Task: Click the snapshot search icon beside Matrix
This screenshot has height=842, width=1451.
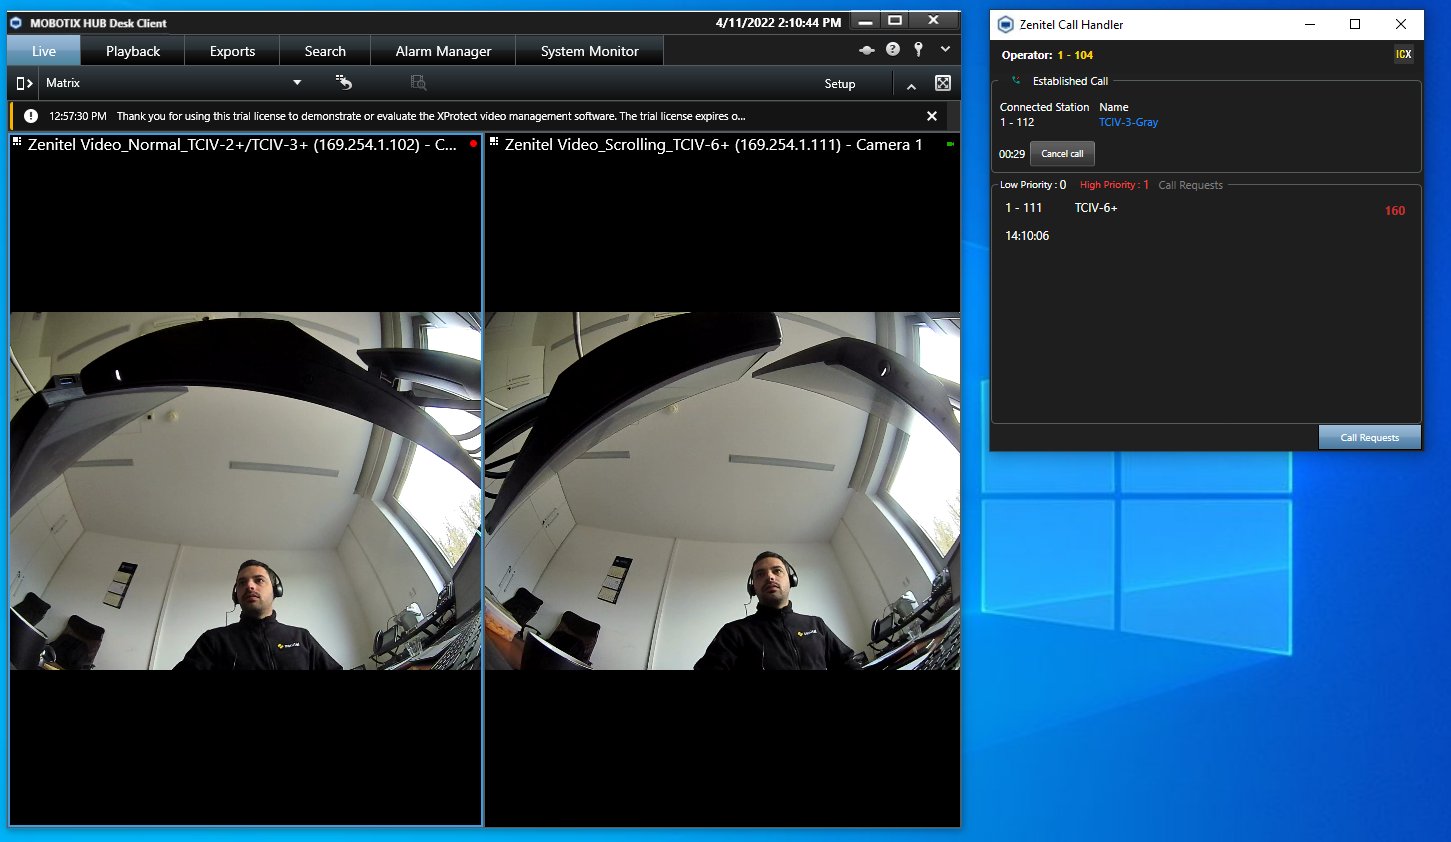Action: (418, 83)
